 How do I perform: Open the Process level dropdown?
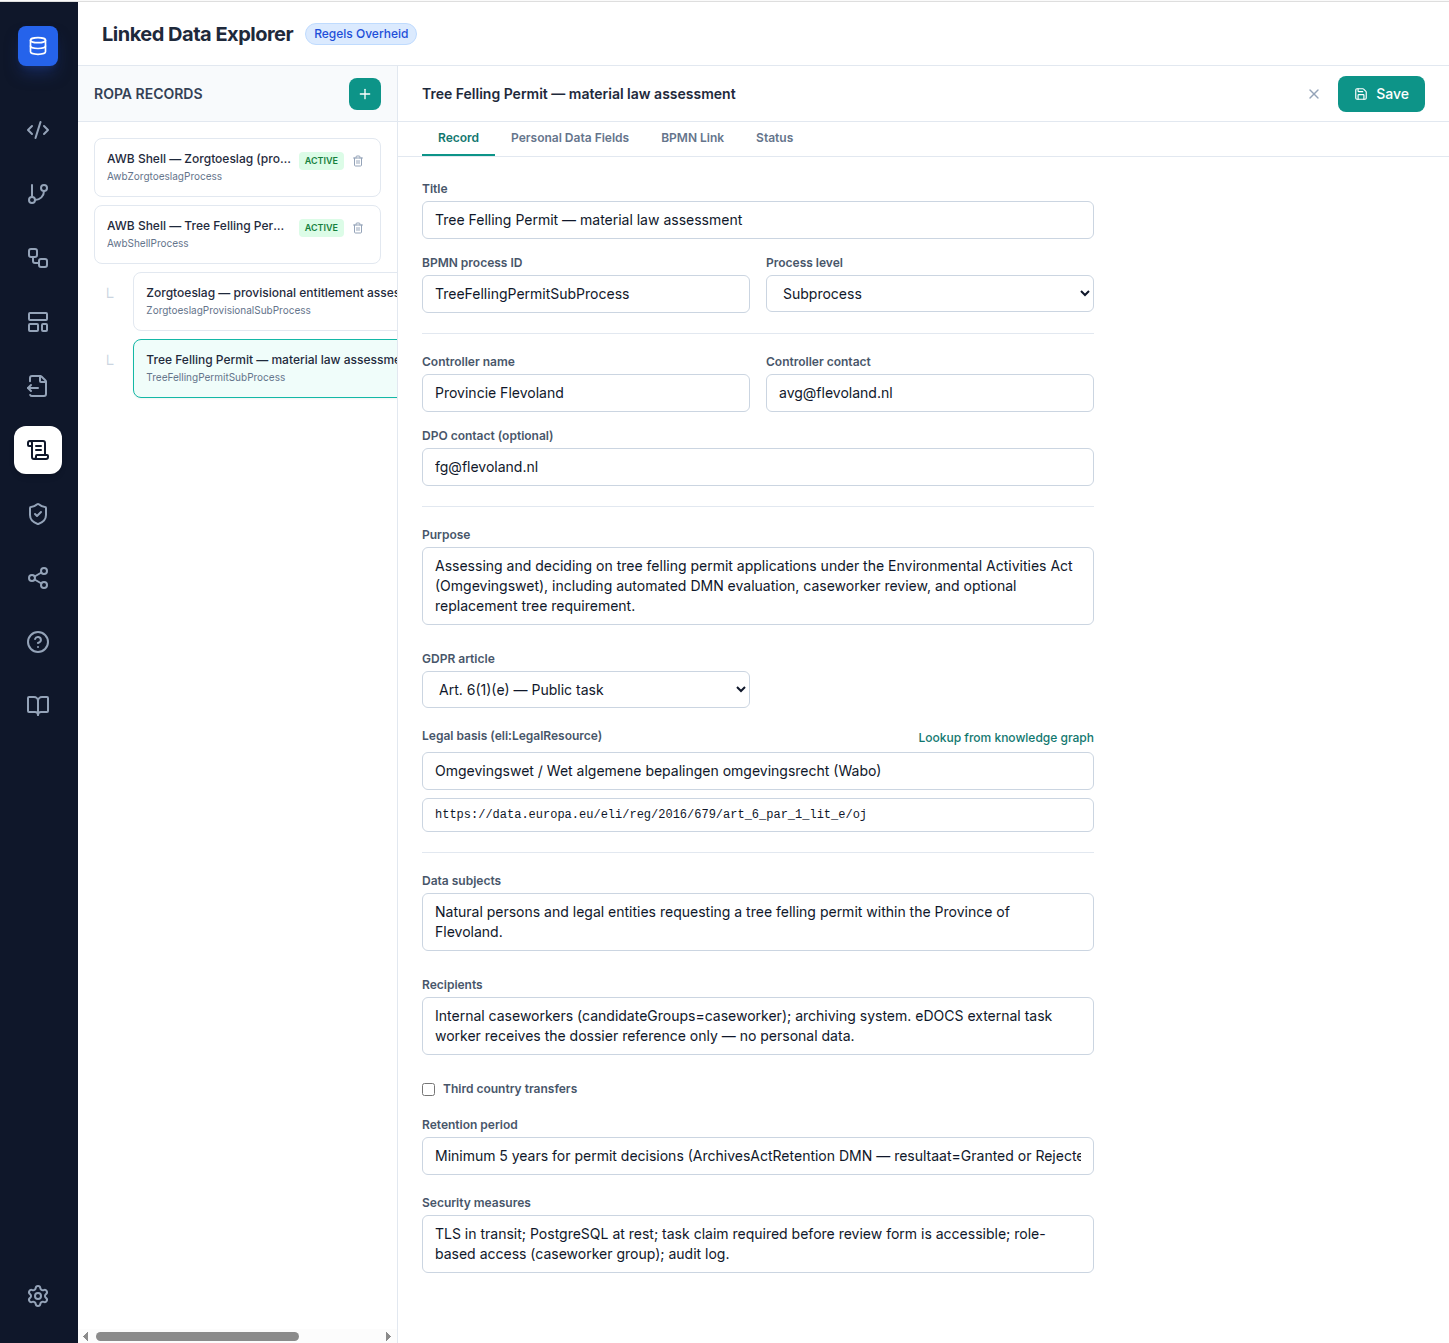(x=928, y=293)
